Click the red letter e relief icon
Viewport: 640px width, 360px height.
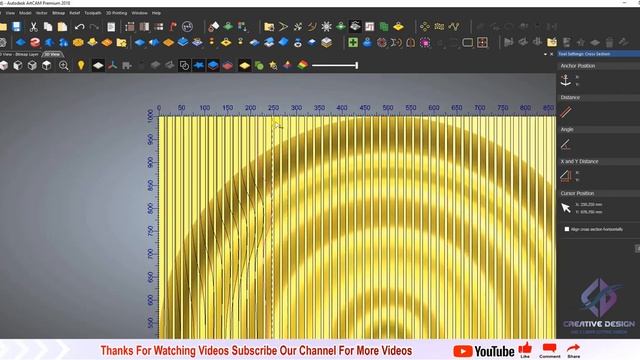pos(35,42)
